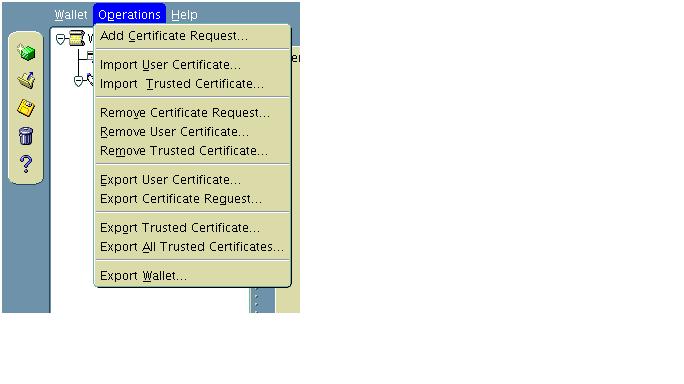Click Export Wallet menu item
The width and height of the screenshot is (684, 384).
(x=192, y=276)
